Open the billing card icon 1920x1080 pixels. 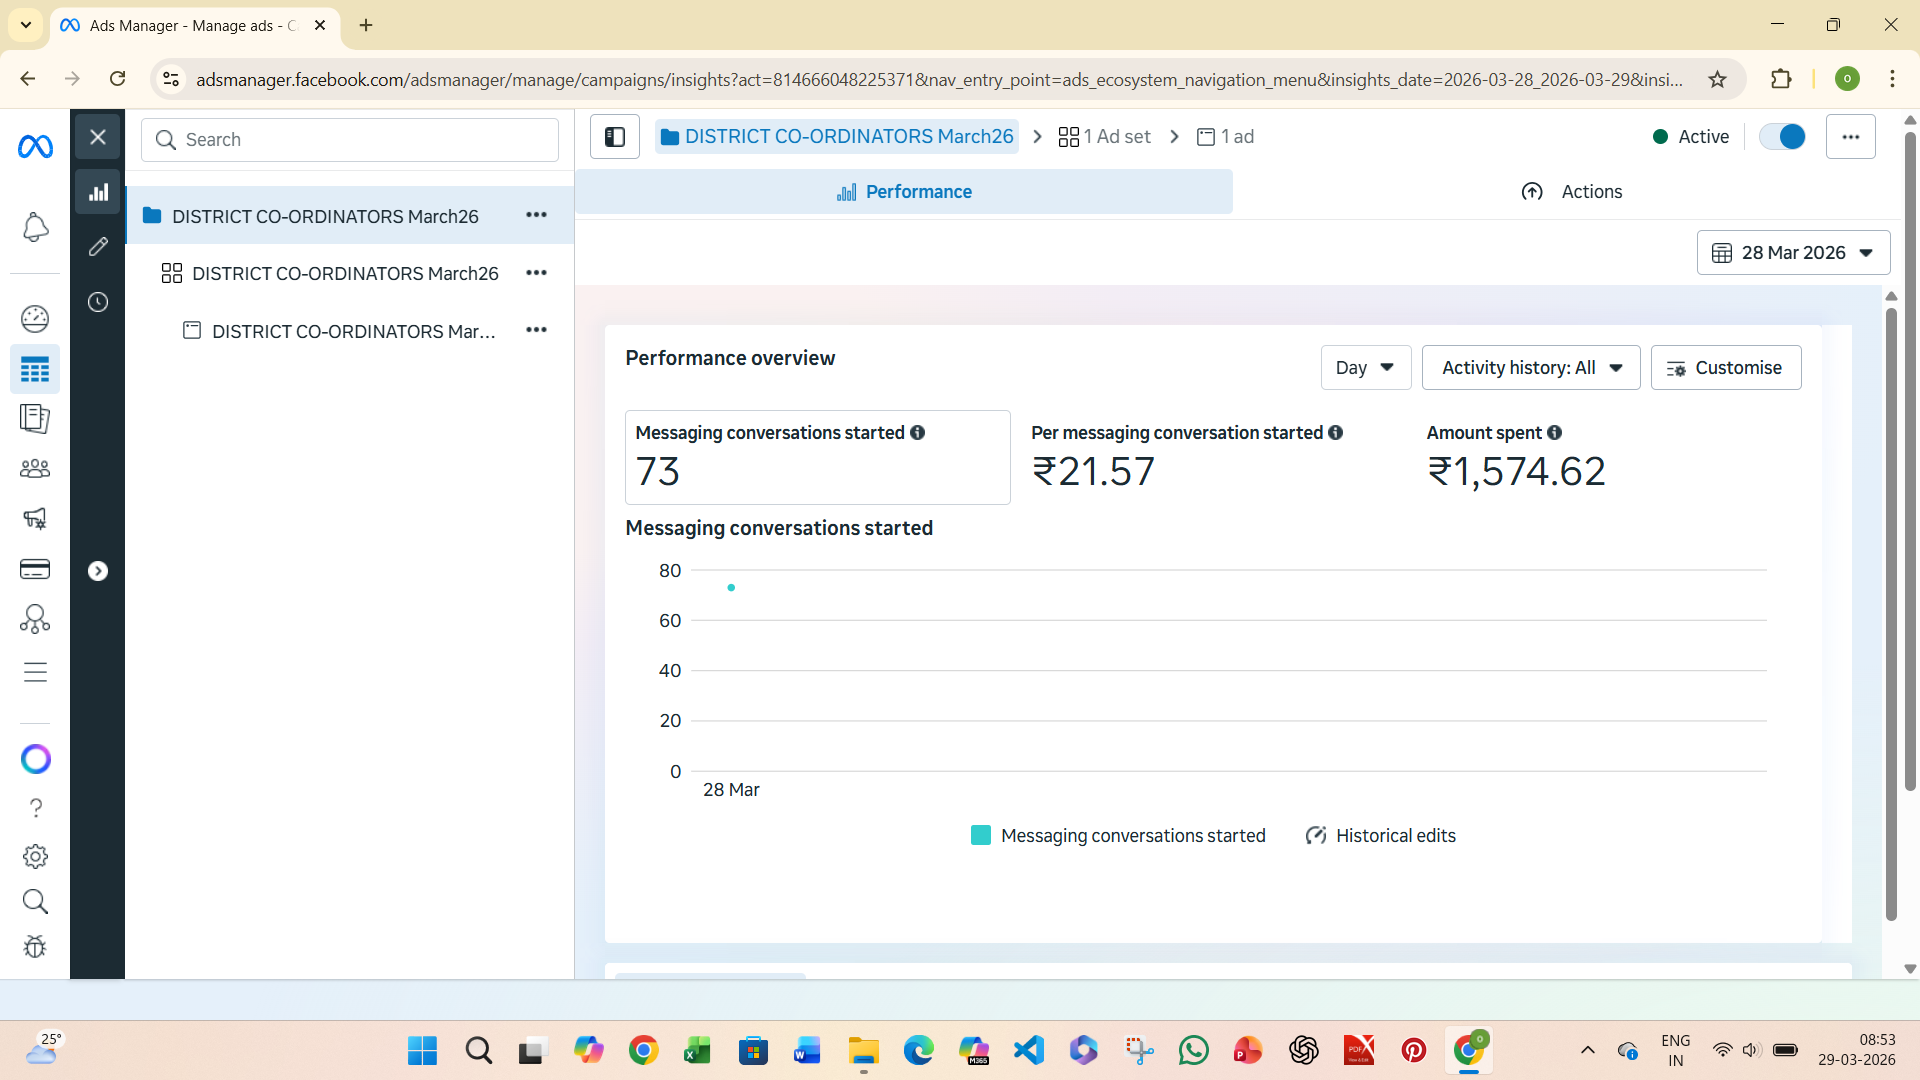pyautogui.click(x=35, y=569)
